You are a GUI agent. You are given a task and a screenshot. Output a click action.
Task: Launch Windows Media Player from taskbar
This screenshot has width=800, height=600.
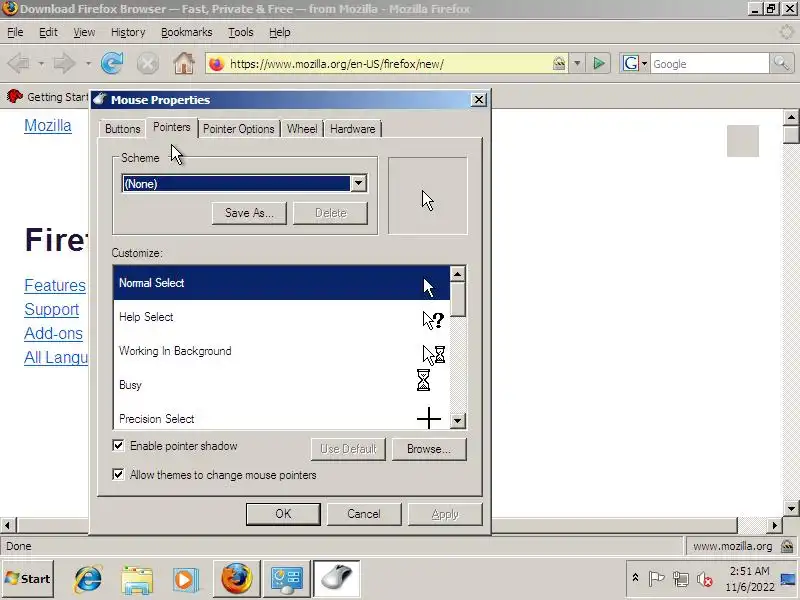tap(185, 579)
